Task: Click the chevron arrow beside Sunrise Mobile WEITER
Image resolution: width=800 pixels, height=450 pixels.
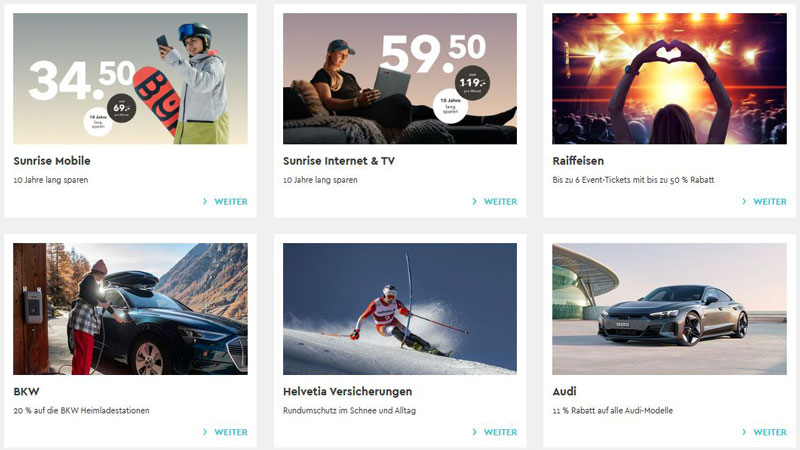Action: point(205,202)
